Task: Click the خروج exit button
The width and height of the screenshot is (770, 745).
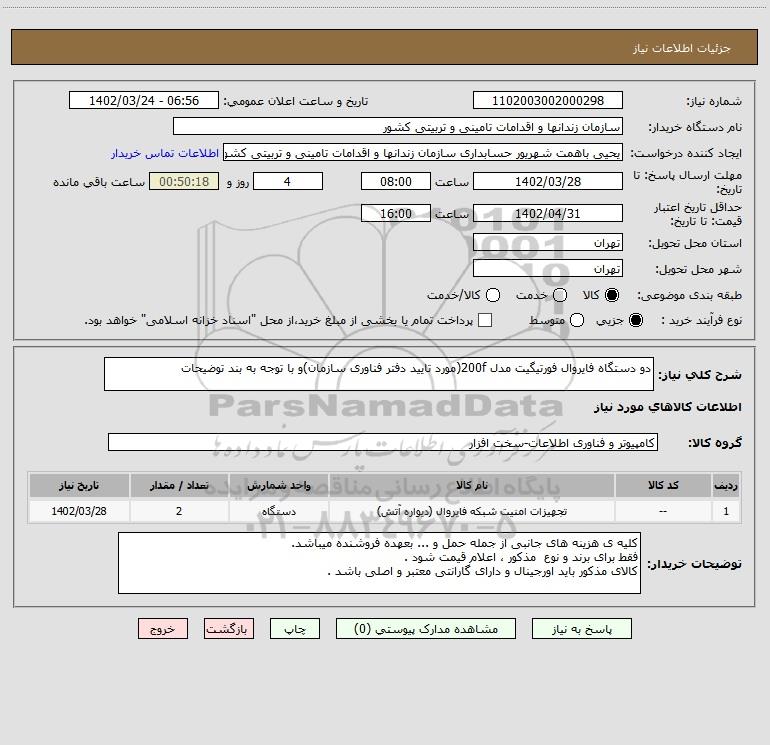Action: [x=163, y=629]
